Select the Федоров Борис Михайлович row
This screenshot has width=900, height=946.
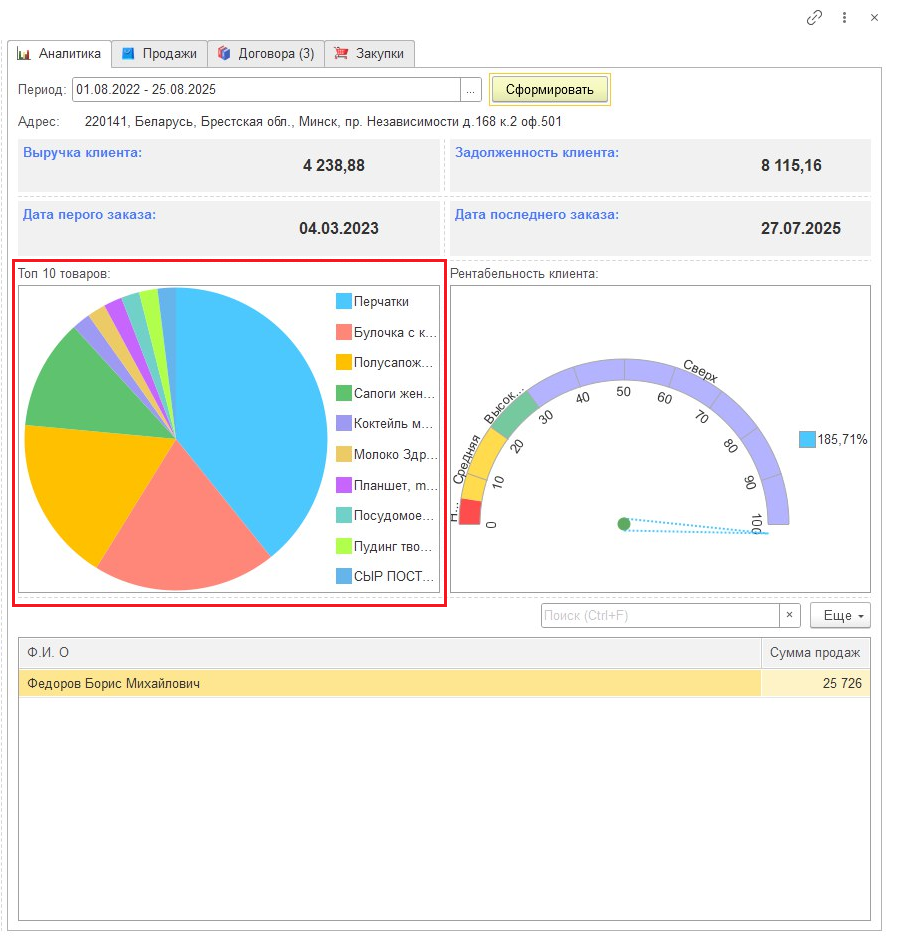[390, 683]
